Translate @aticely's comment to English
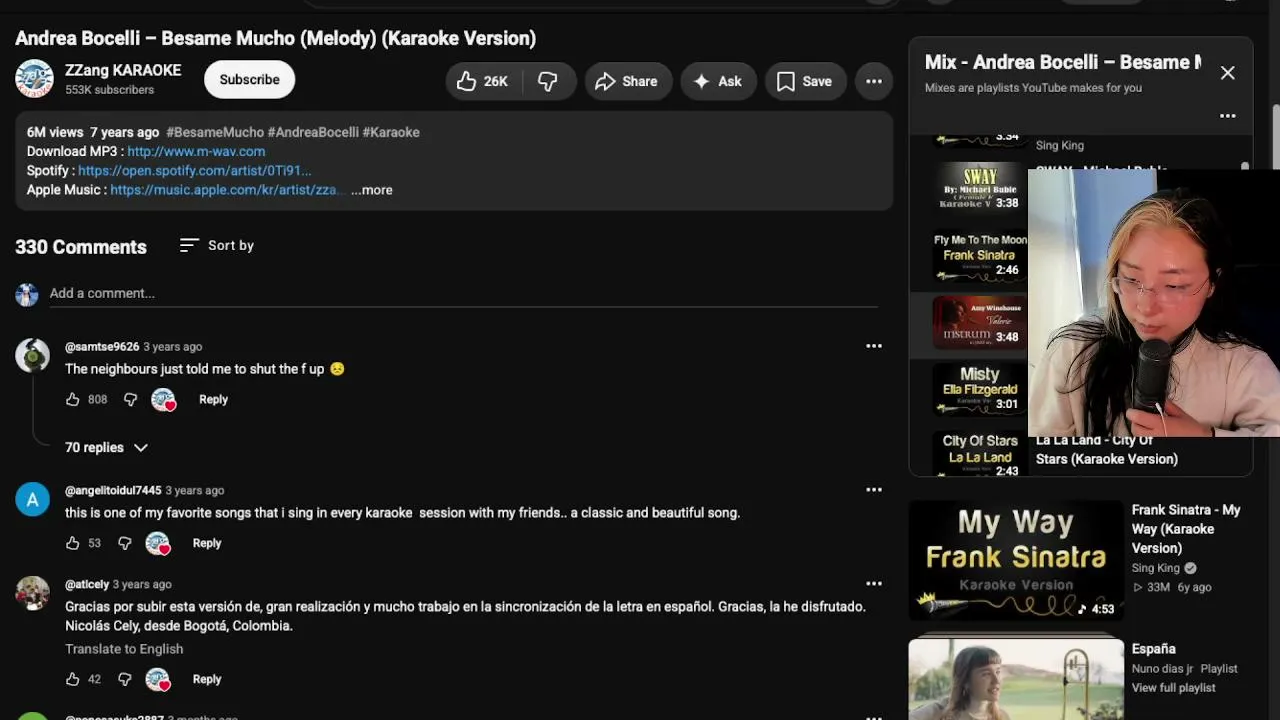 124,649
